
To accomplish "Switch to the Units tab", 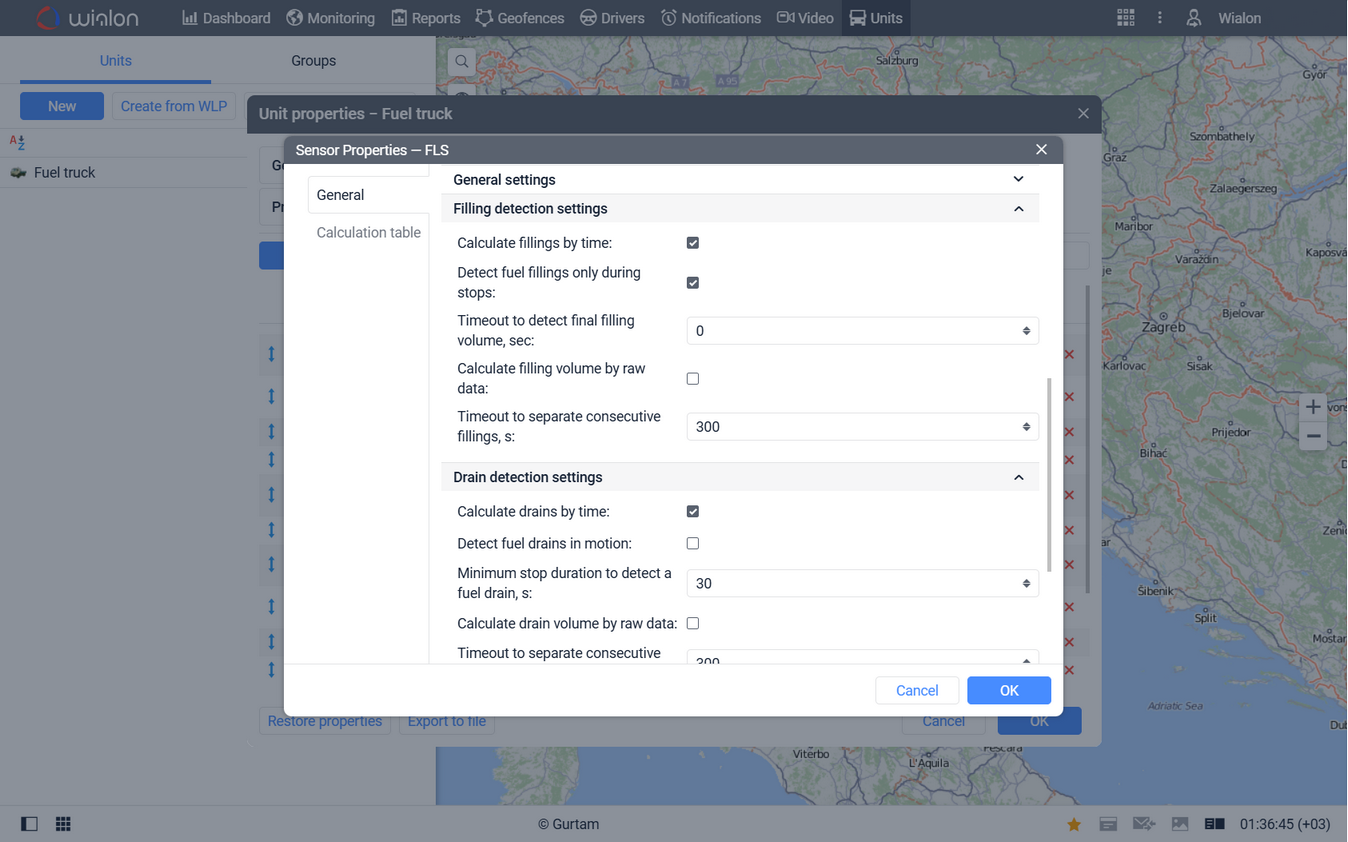I will [116, 61].
